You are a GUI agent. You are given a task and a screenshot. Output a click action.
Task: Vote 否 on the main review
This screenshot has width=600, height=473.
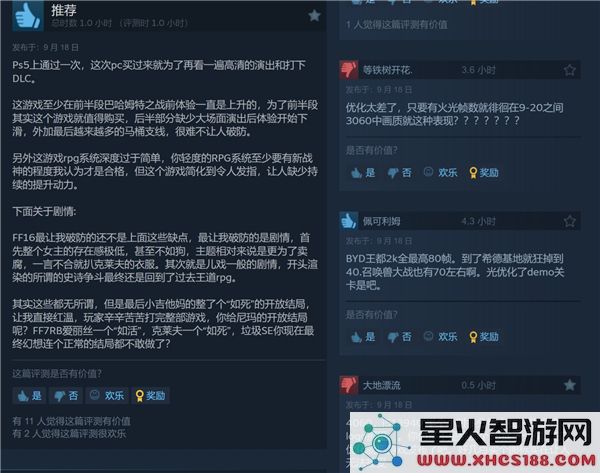(x=67, y=395)
